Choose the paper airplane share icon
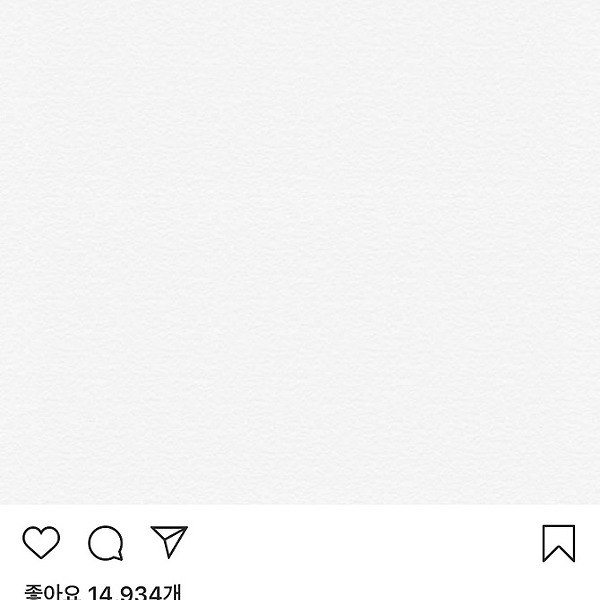 [169, 542]
